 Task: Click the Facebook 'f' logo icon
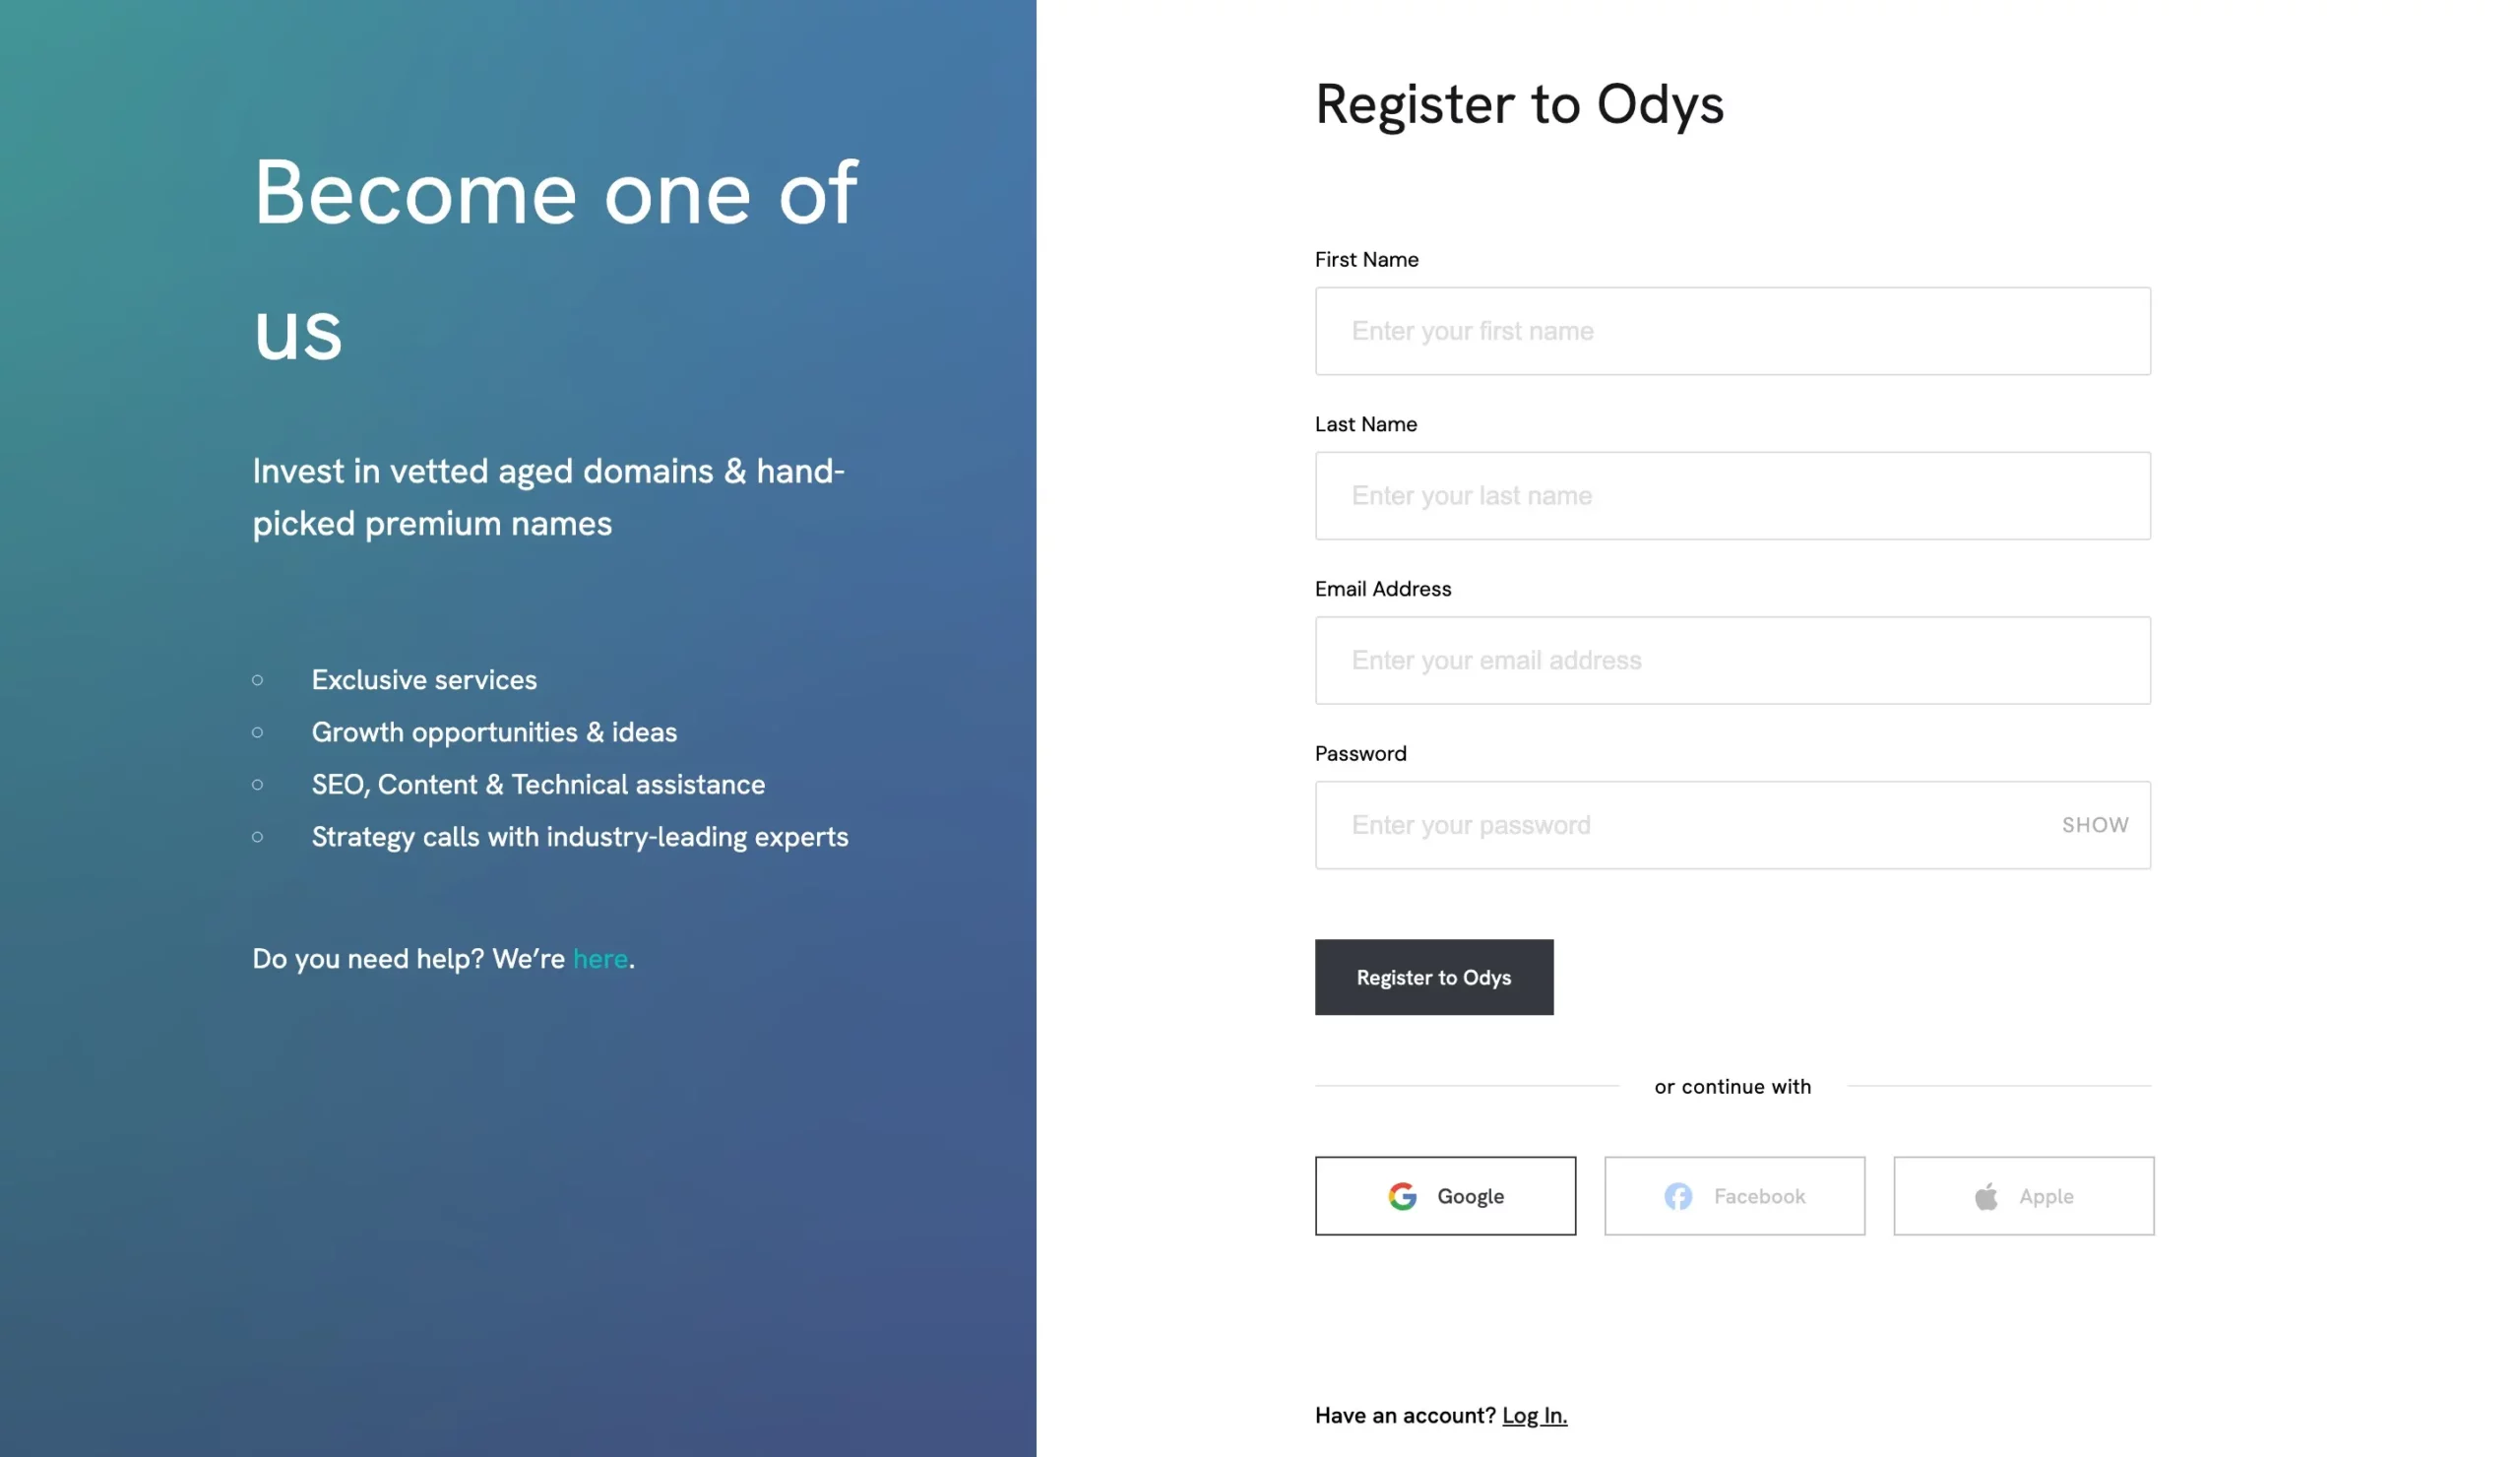[1677, 1195]
